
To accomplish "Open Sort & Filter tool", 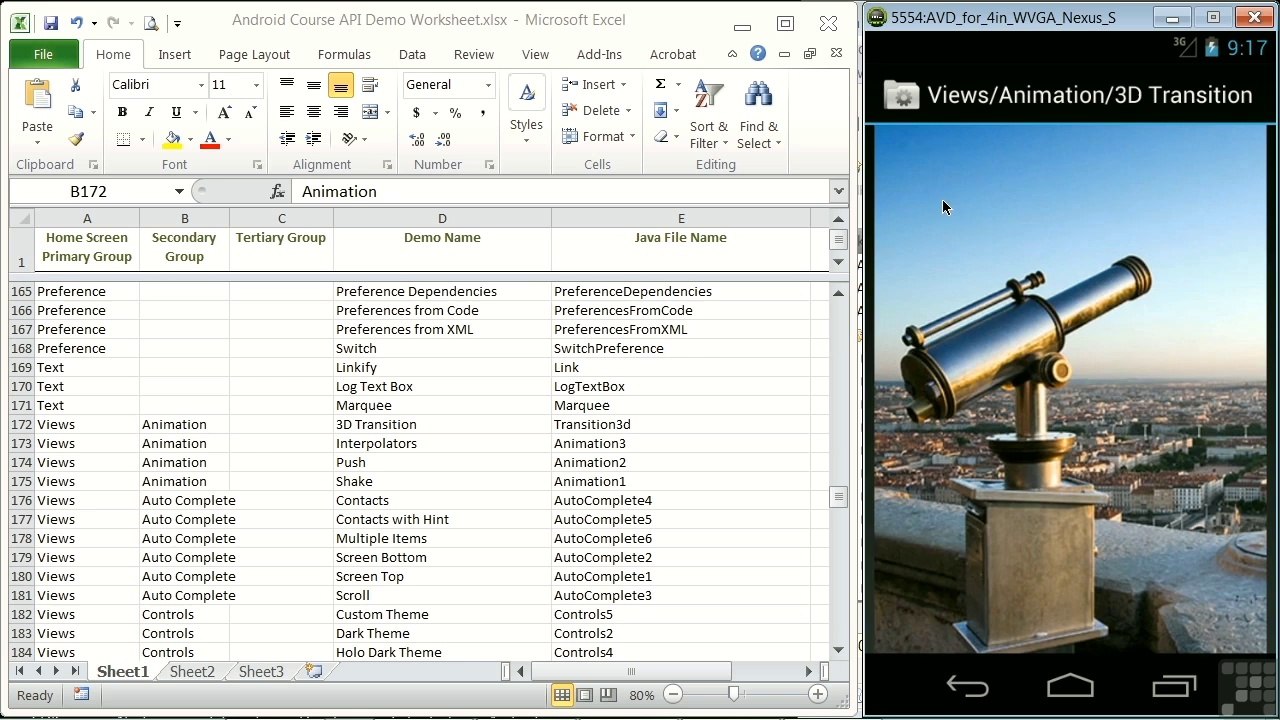I will (x=709, y=113).
